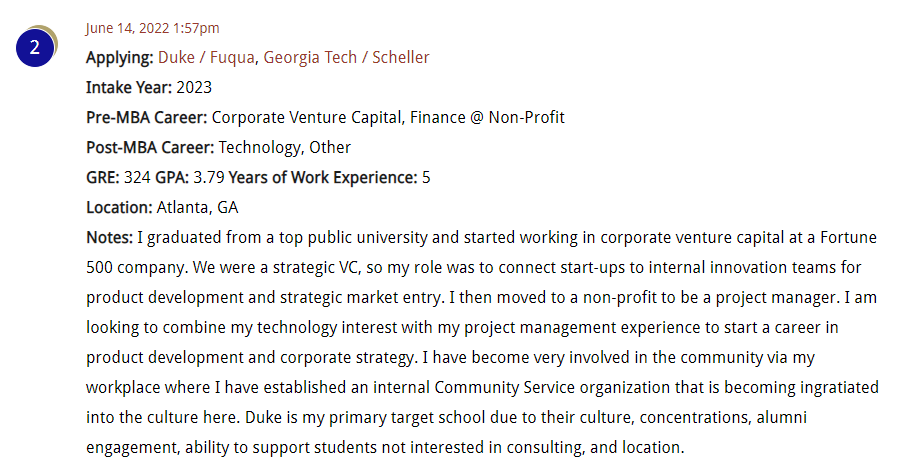
Task: Open the Duke / Fuqua school link
Action: [206, 57]
